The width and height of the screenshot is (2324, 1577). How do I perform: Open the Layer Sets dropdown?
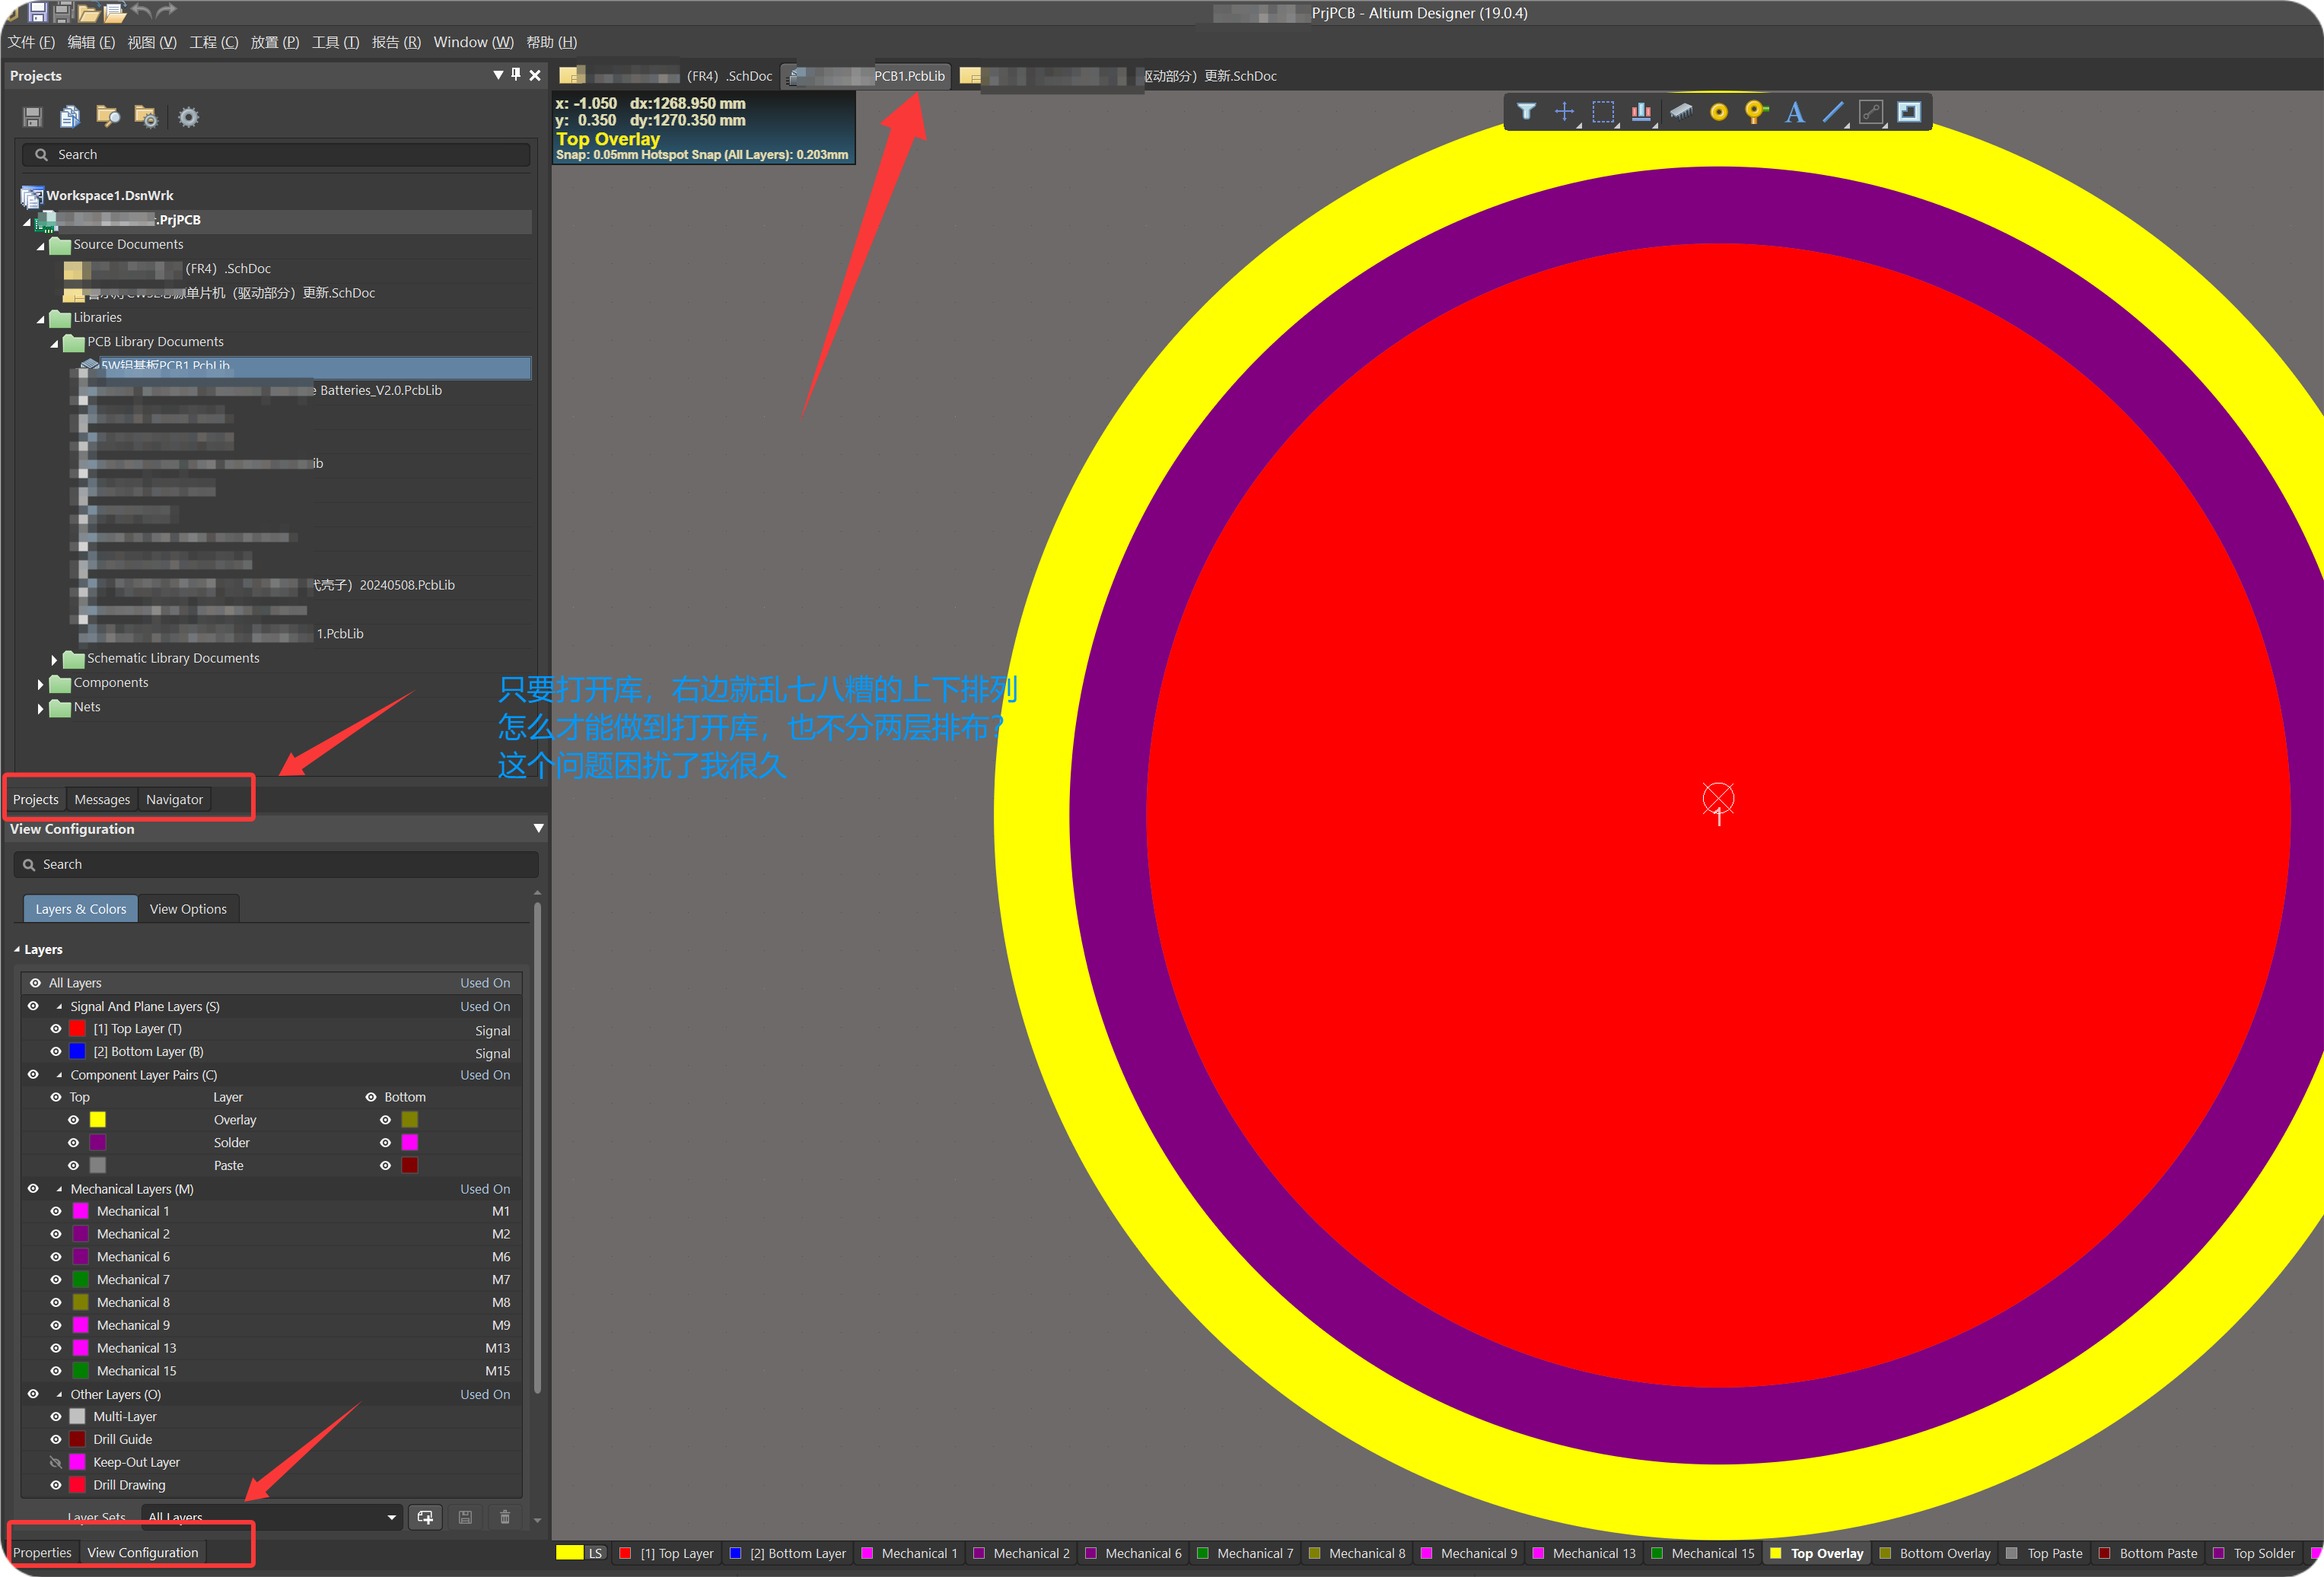[391, 1517]
